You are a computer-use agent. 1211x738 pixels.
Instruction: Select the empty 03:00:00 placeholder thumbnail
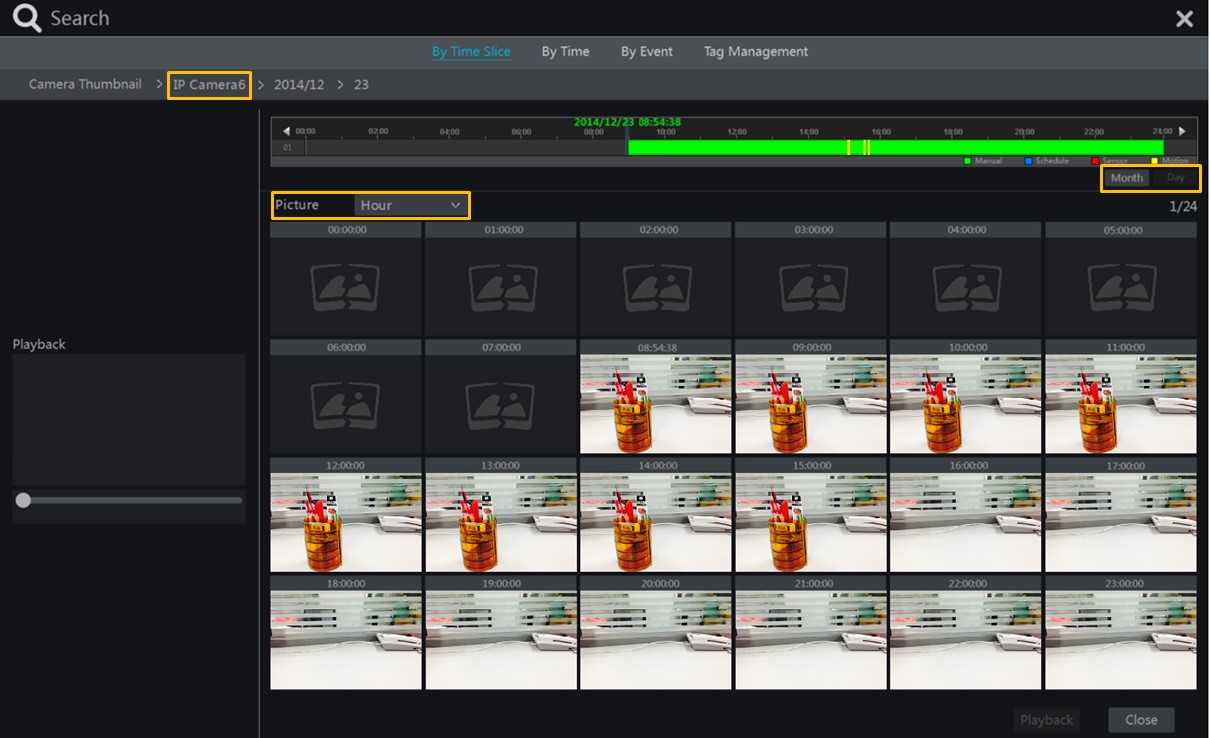pos(811,287)
